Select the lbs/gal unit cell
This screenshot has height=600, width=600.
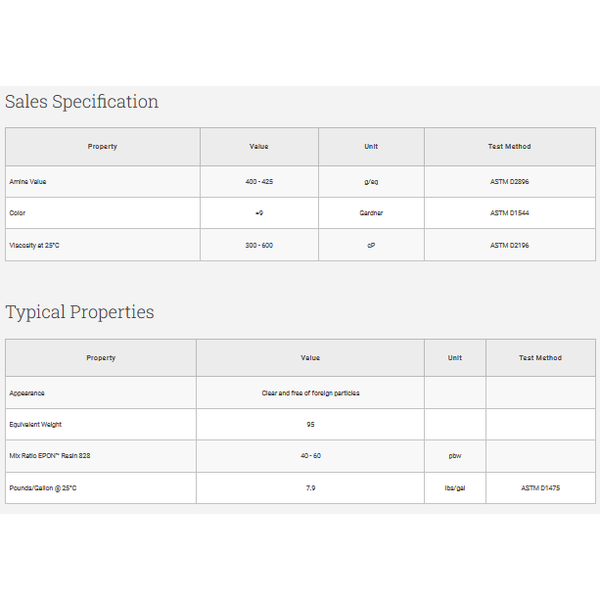pyautogui.click(x=455, y=488)
